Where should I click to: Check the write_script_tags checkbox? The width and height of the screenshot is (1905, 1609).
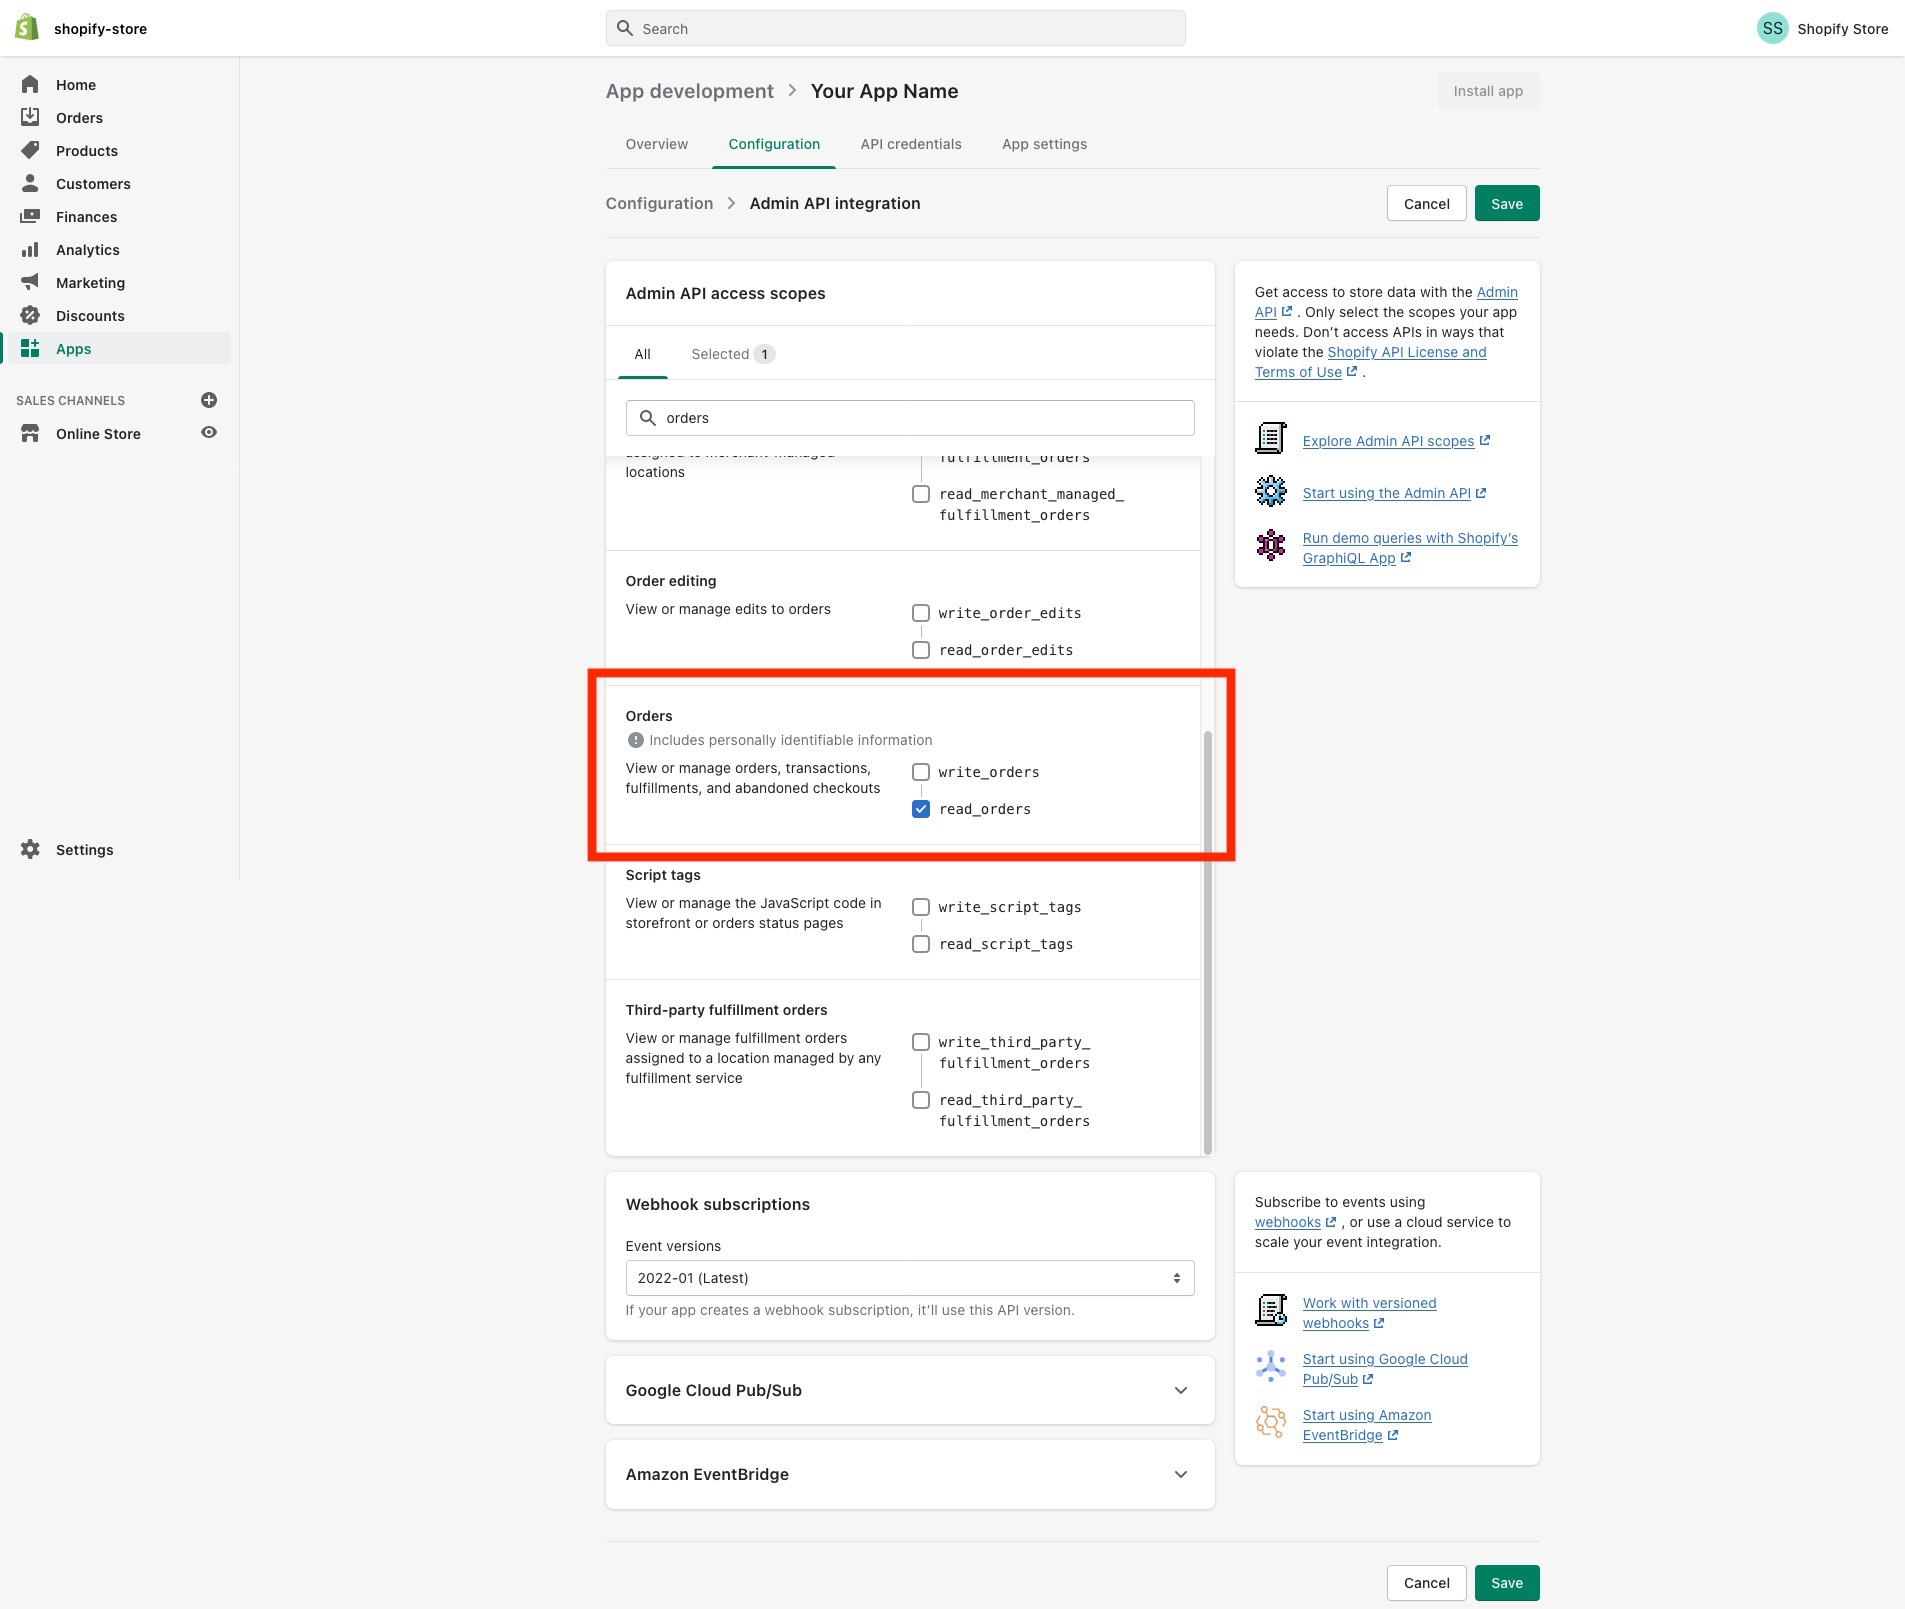[x=921, y=907]
